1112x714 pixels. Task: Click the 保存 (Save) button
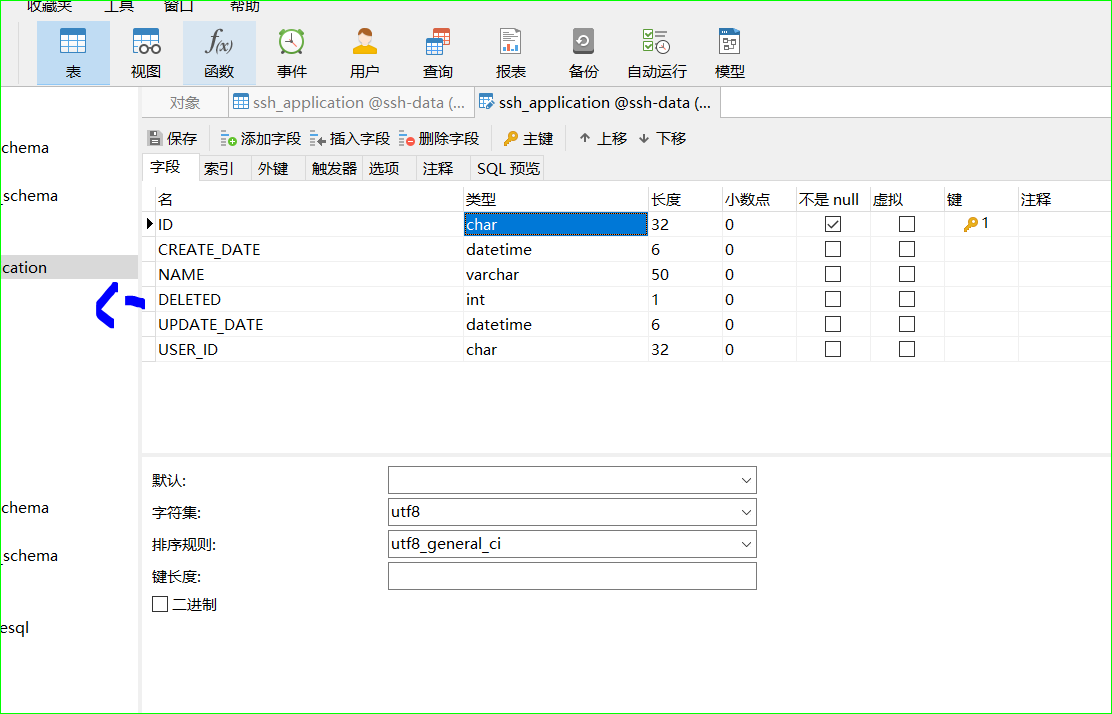click(172, 138)
